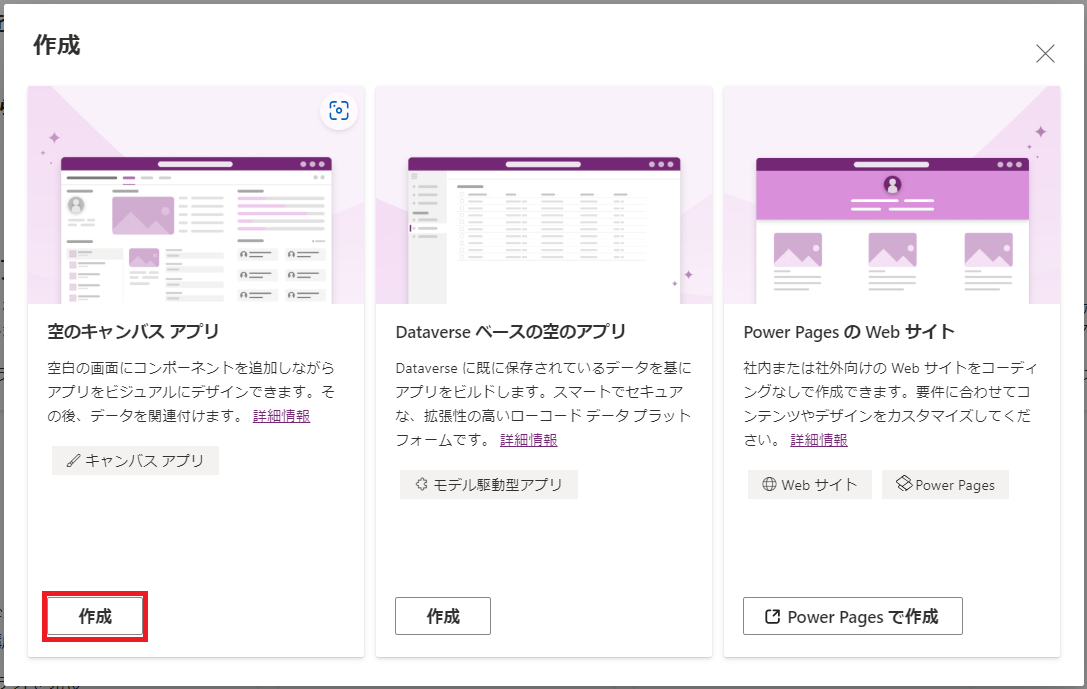Select the キャンバス アプリ tag
The image size is (1087, 689).
(x=135, y=461)
